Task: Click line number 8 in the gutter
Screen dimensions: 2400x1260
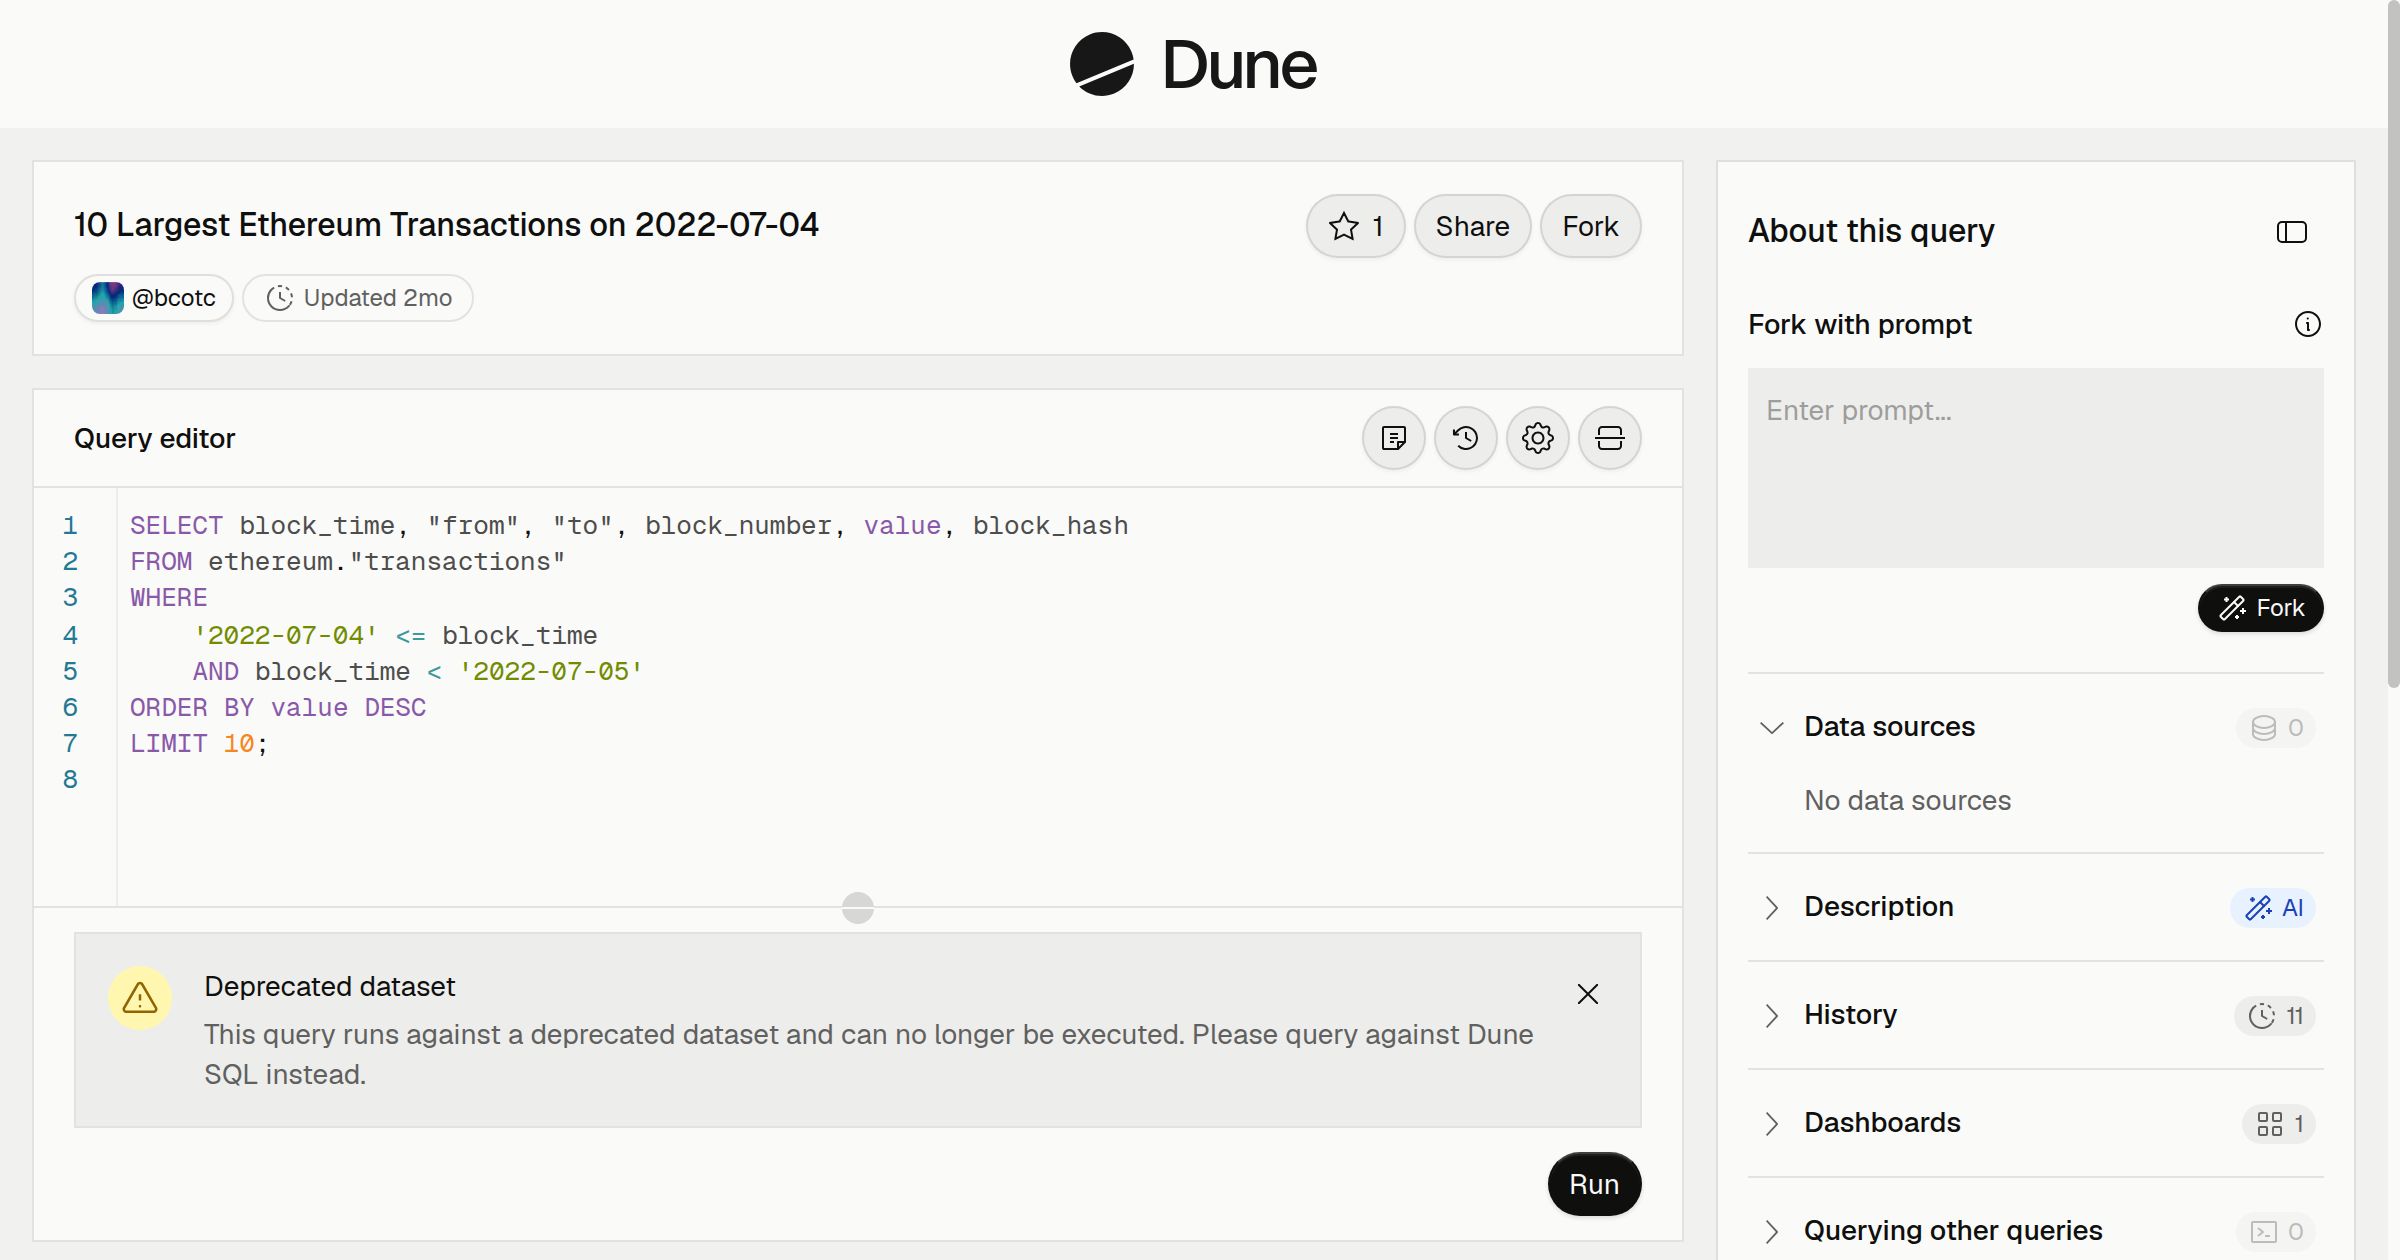Action: [x=70, y=780]
